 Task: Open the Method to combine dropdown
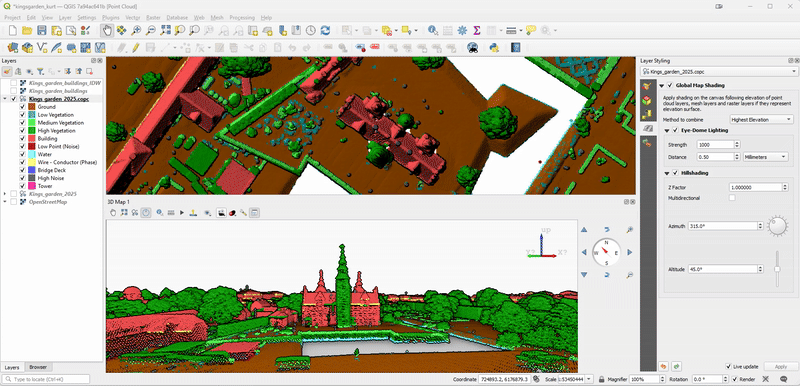[761, 119]
